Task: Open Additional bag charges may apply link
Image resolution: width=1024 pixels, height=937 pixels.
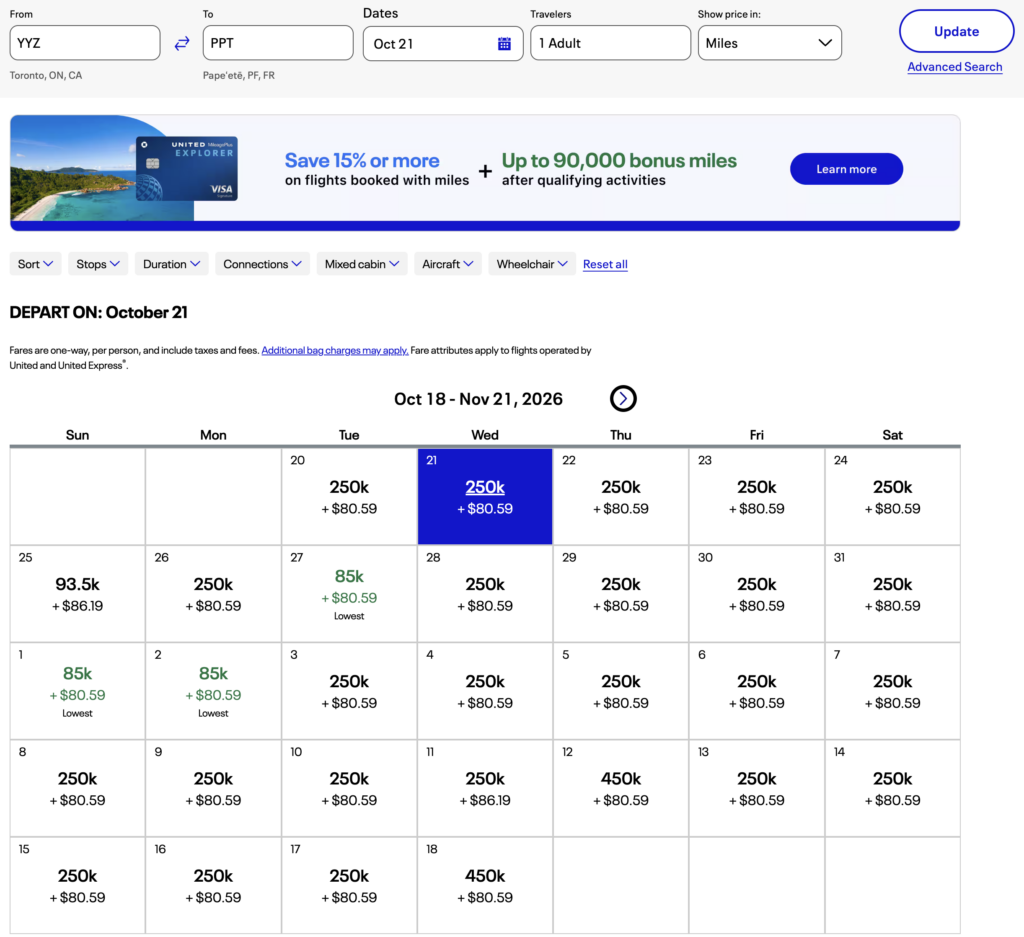Action: pos(335,351)
